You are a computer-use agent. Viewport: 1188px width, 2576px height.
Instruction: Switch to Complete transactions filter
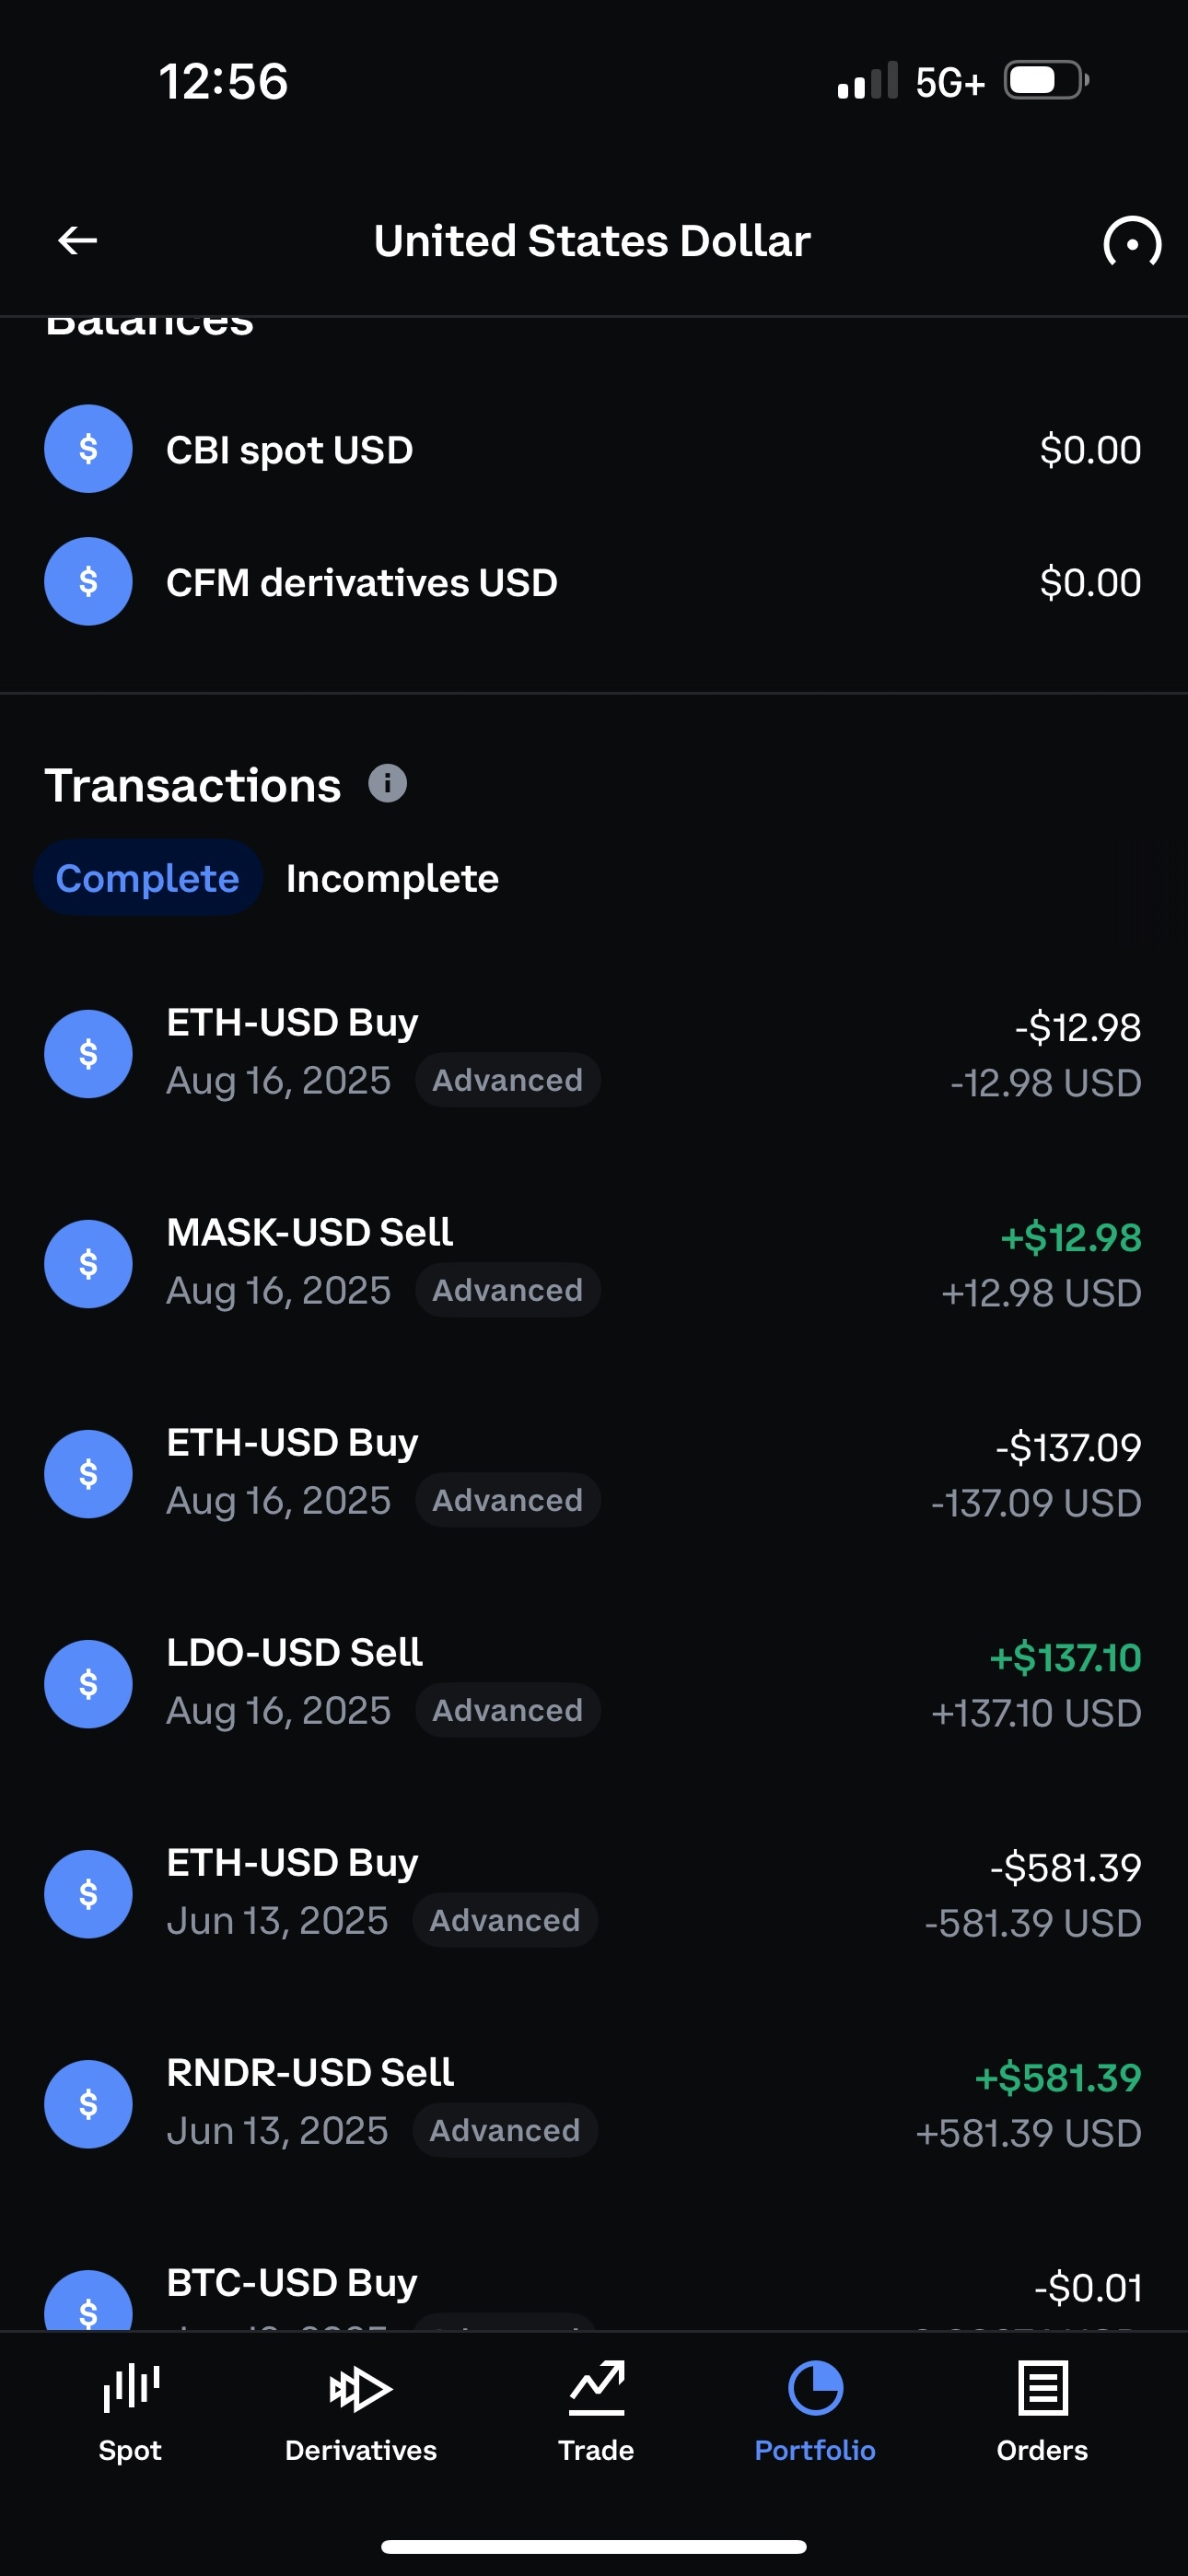click(148, 878)
